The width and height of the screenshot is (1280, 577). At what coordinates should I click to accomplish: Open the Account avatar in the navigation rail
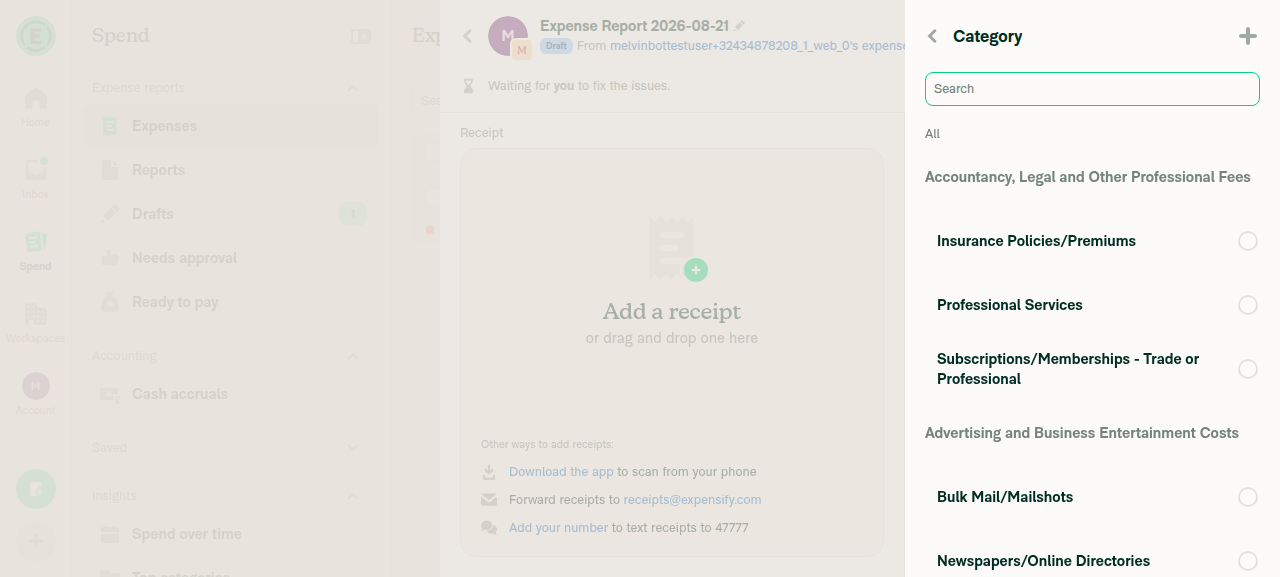tap(36, 394)
